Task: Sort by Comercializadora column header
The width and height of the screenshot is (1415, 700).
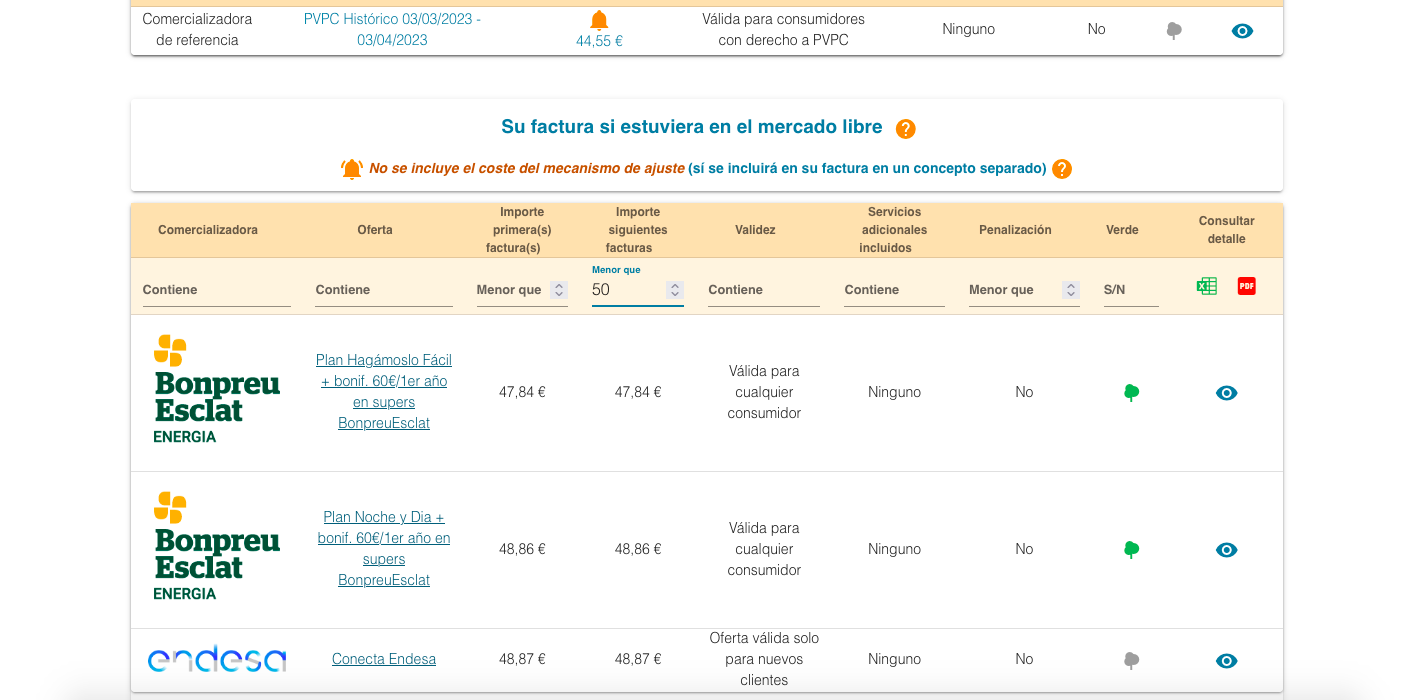Action: click(x=208, y=230)
